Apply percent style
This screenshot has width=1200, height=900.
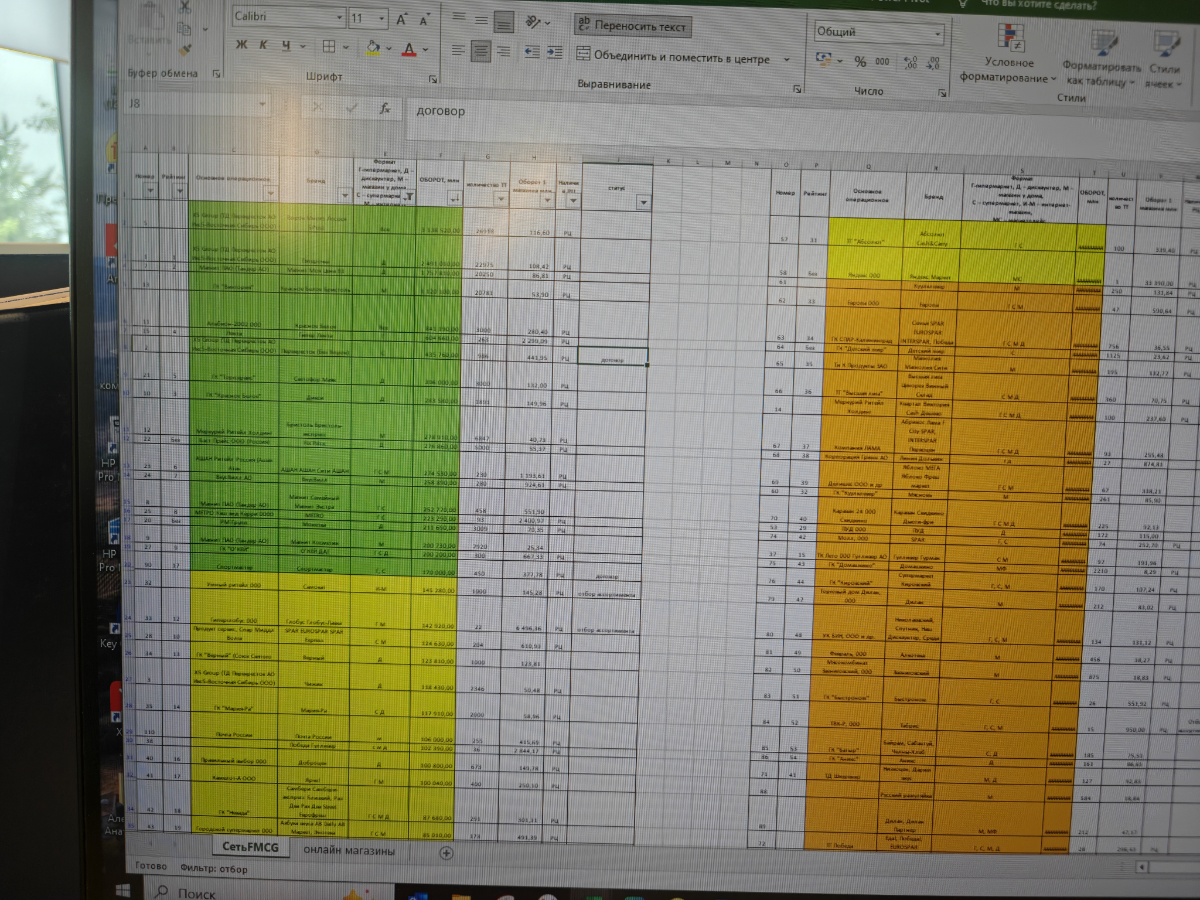[x=860, y=62]
